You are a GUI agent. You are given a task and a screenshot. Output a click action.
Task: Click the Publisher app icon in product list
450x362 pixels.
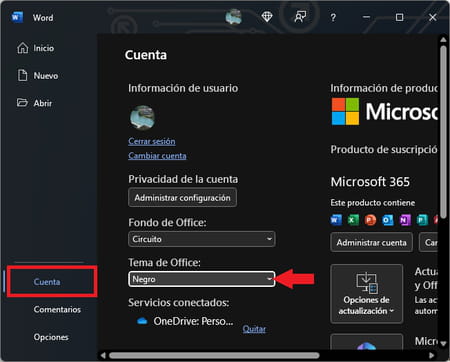coord(422,220)
